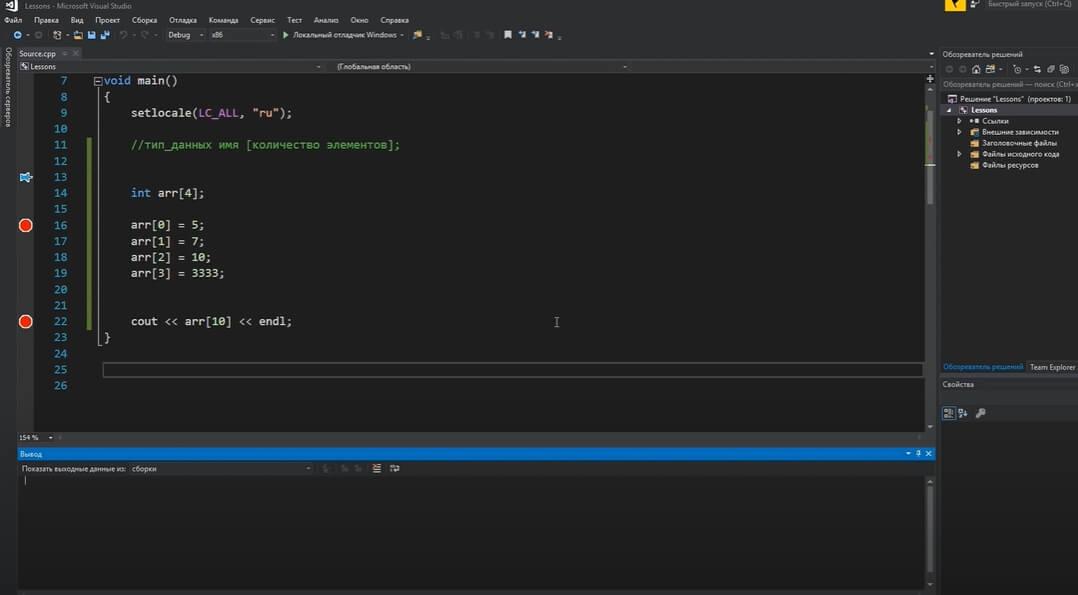Click the Show All Files icon
The width and height of the screenshot is (1078, 595).
point(1064,69)
